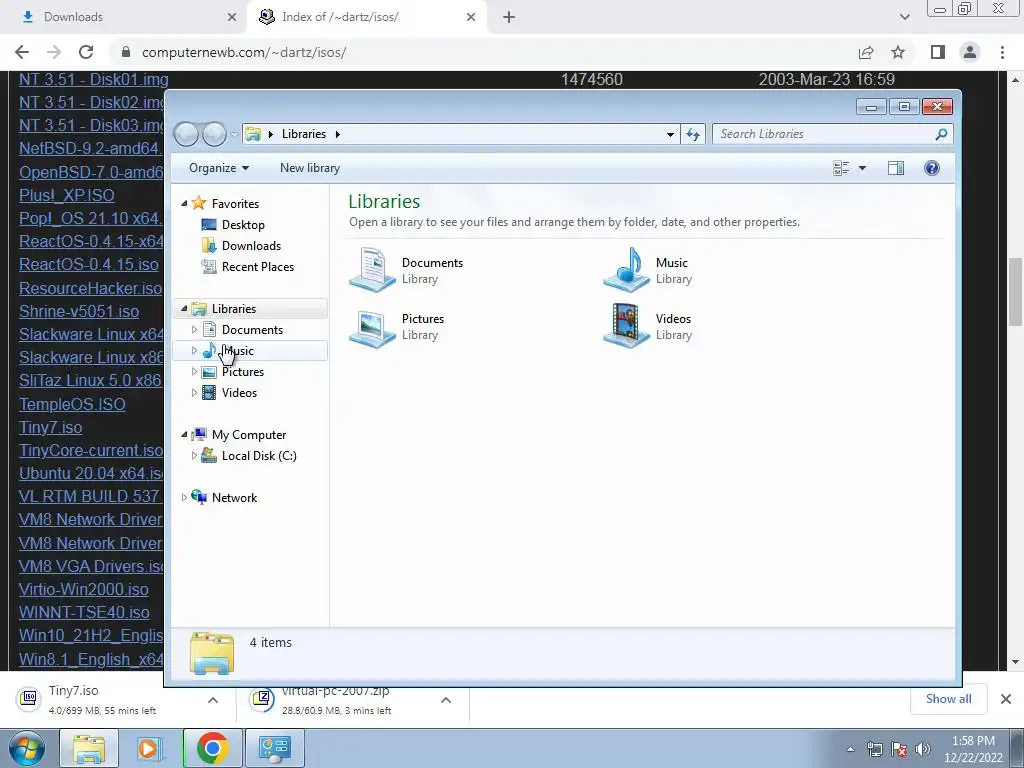Open the Documents library icon
This screenshot has width=1024, height=768.
pyautogui.click(x=372, y=269)
